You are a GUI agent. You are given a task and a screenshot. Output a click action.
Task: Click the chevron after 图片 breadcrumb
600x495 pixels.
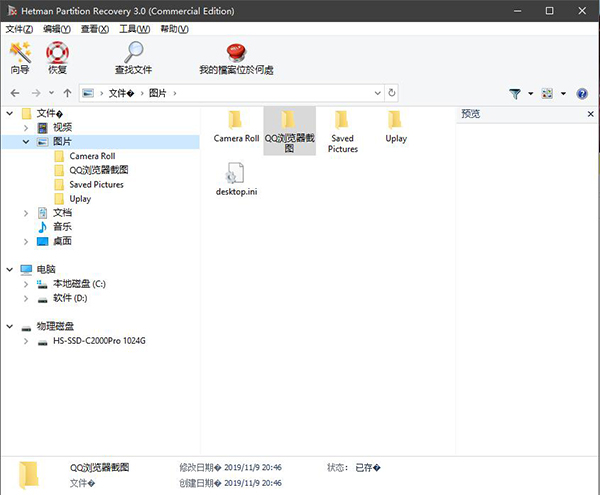(175, 93)
